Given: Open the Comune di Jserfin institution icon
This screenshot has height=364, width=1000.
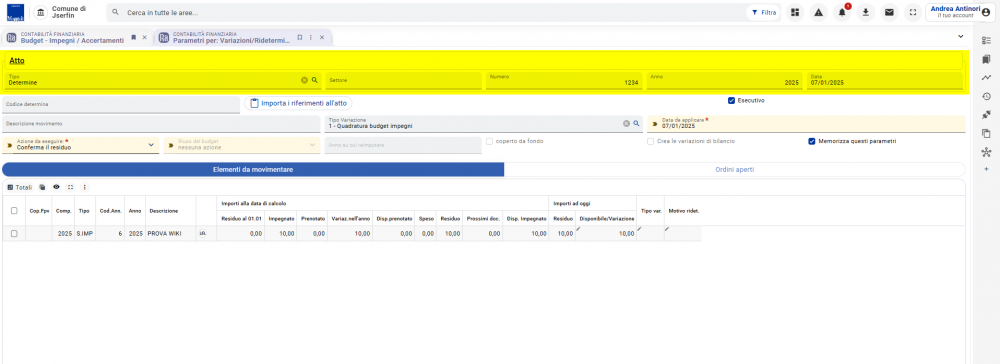Looking at the screenshot, I should pyautogui.click(x=40, y=13).
